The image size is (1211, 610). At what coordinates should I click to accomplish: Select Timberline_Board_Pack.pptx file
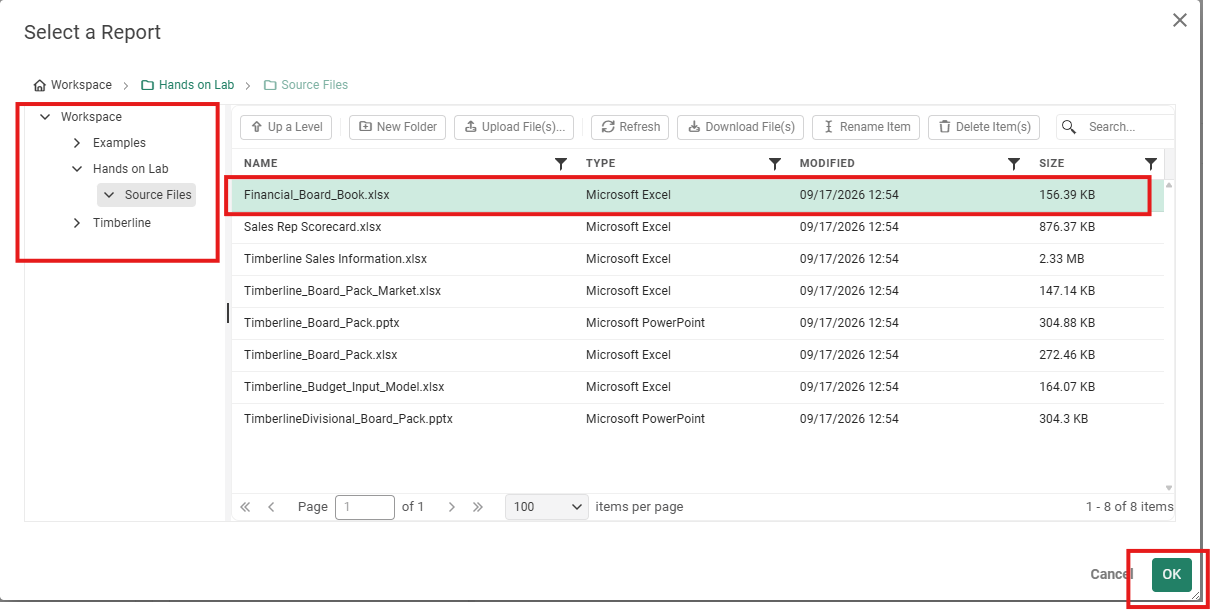[697, 323]
